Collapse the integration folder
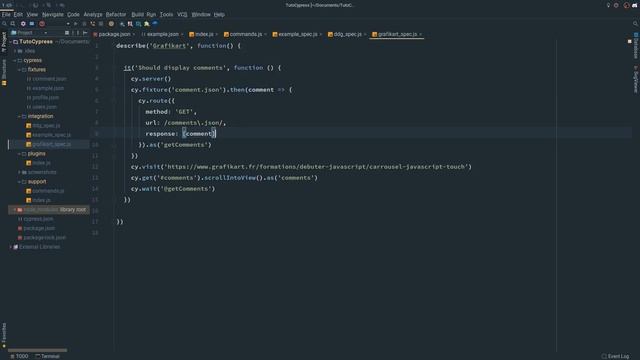Screen dimensions: 640x360 (x=19, y=116)
